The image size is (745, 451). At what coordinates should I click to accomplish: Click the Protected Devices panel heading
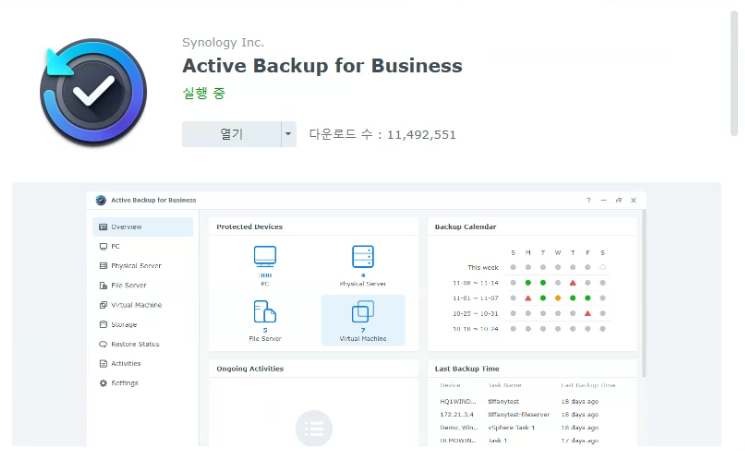(x=249, y=227)
